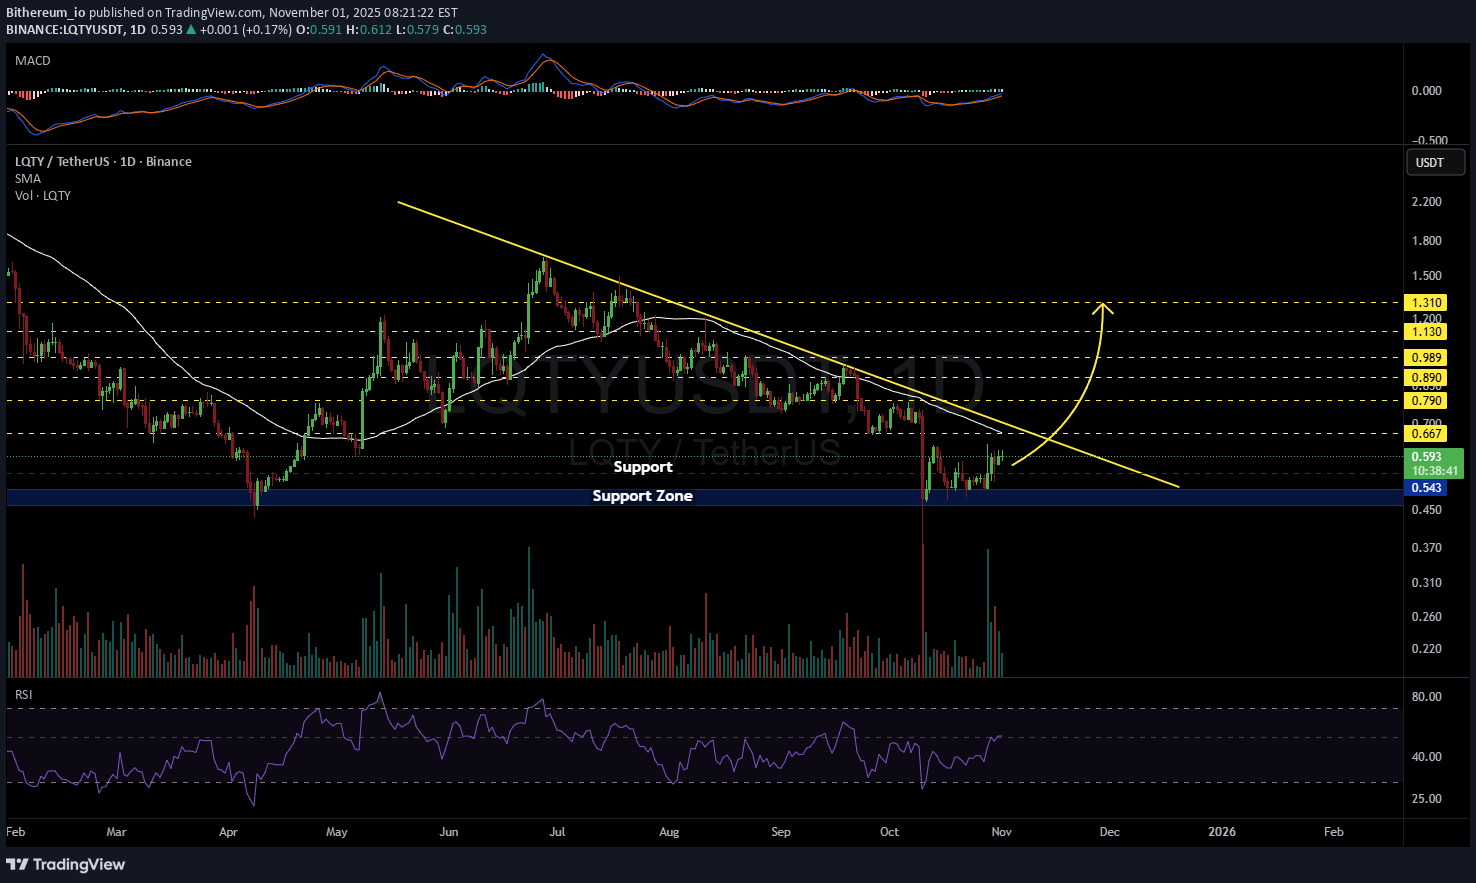The image size is (1476, 883).
Task: Click the 1.310 yellow price label
Action: coord(1426,303)
